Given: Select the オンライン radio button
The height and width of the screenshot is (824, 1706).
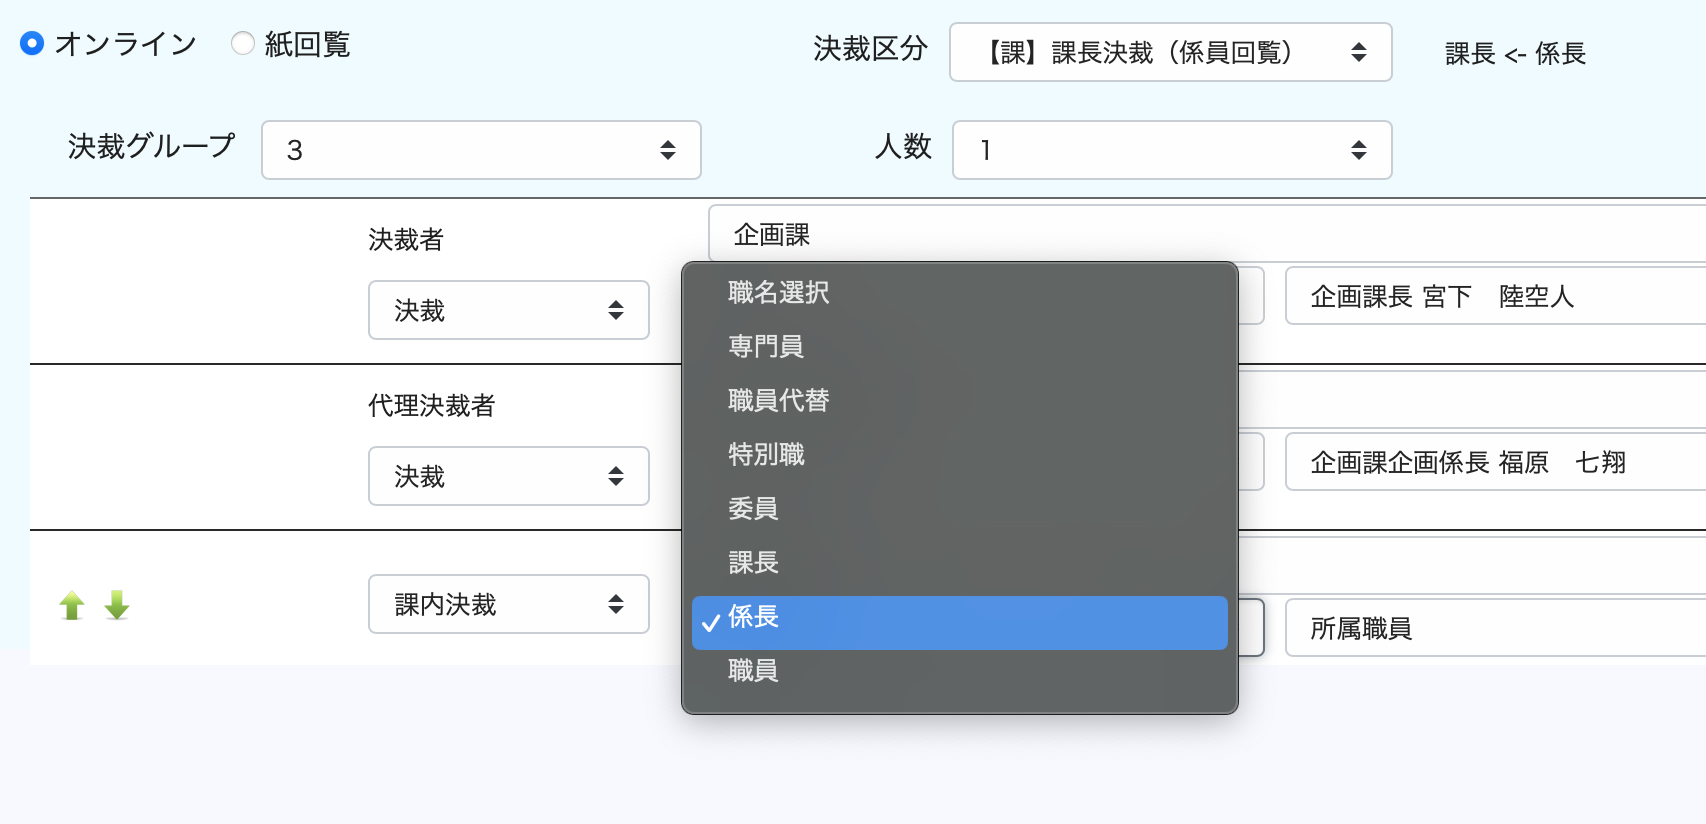Looking at the screenshot, I should (32, 44).
